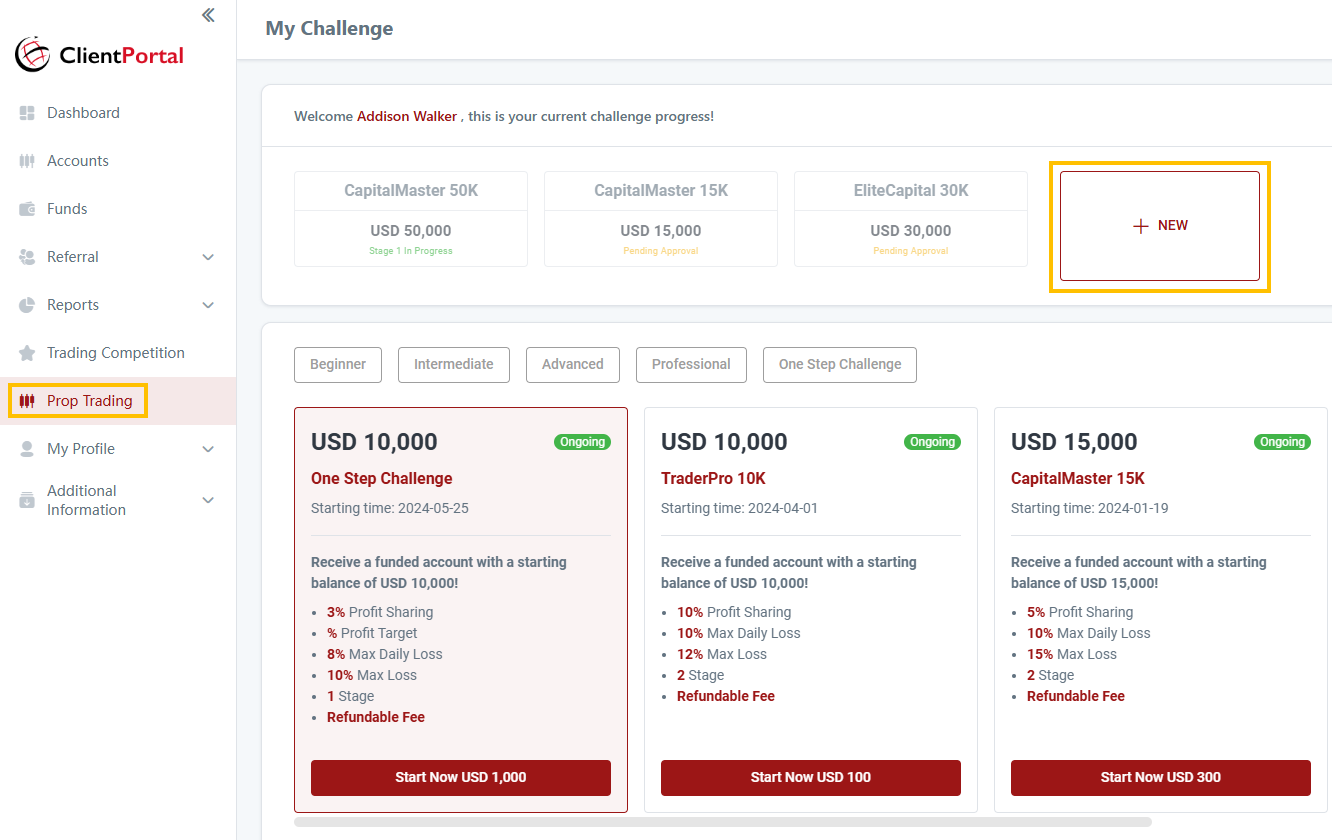
Task: Switch to the Professional filter tab
Action: click(691, 364)
